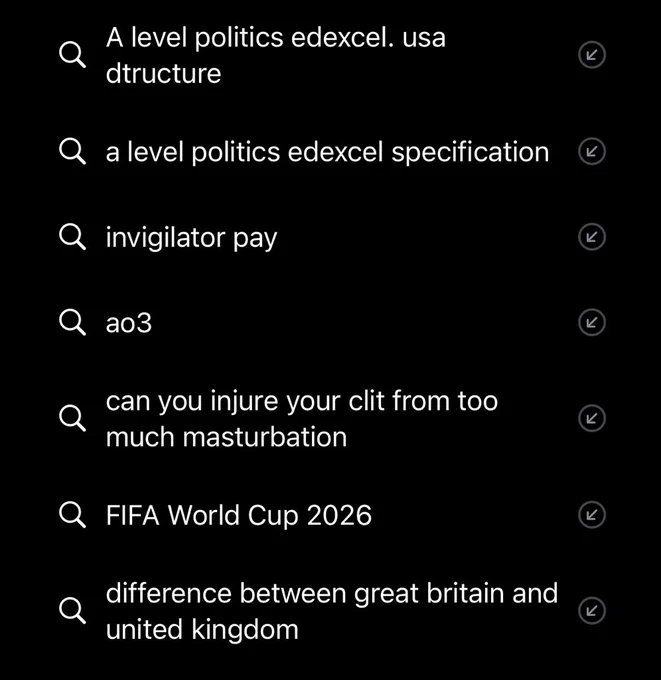Screen dimensions: 661x680
Task: Insert 'a level politics edexcel specification' via its arrow icon
Action: click(x=592, y=151)
